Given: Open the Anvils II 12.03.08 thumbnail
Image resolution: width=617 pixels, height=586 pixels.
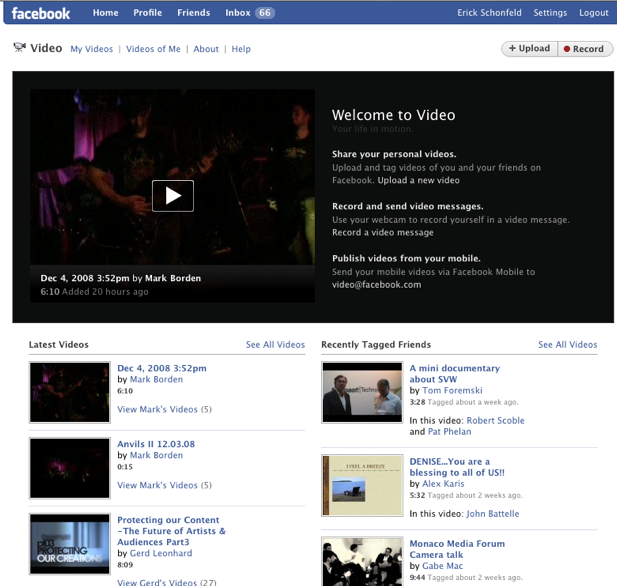Looking at the screenshot, I should coord(70,467).
